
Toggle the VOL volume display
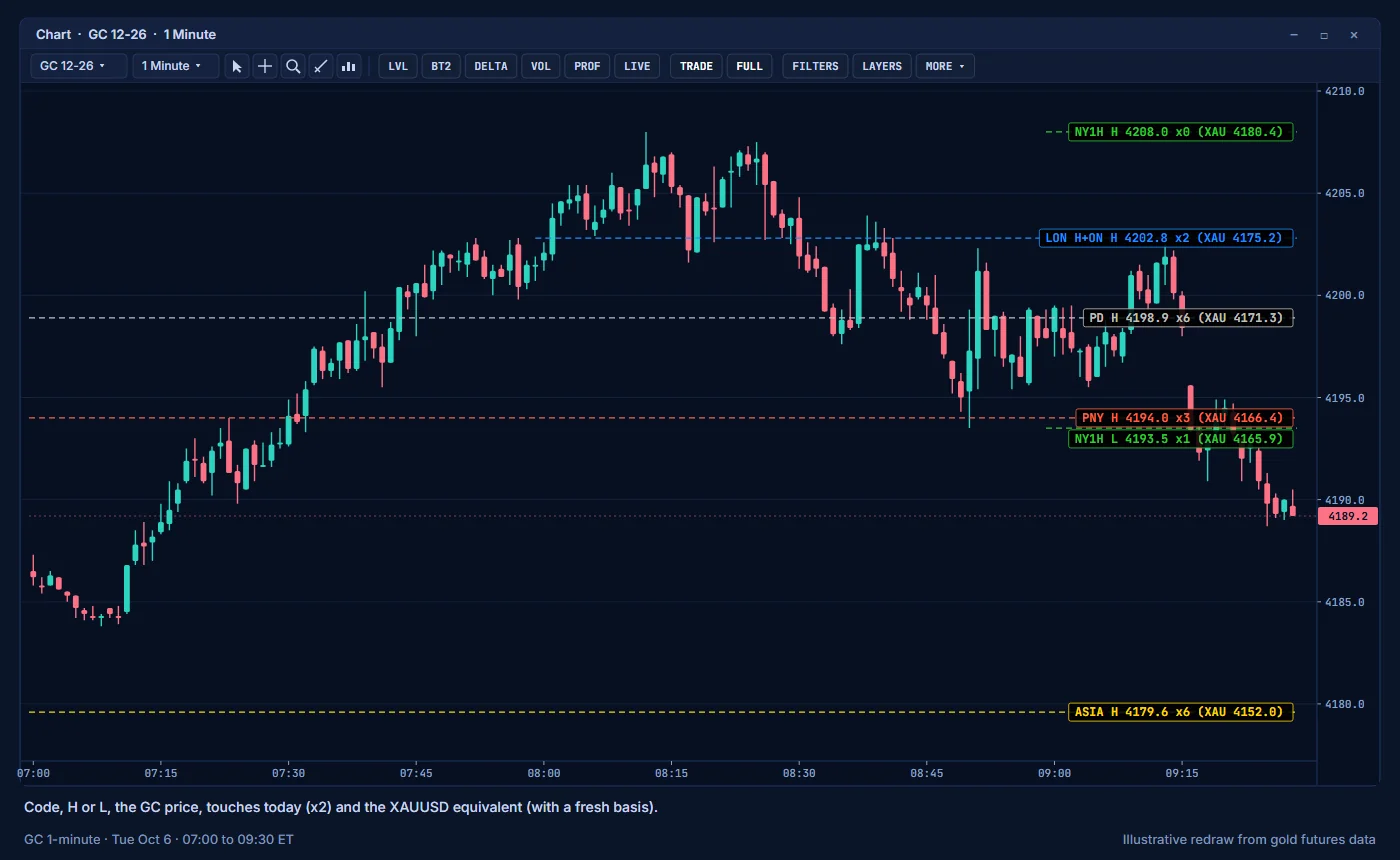(x=541, y=66)
